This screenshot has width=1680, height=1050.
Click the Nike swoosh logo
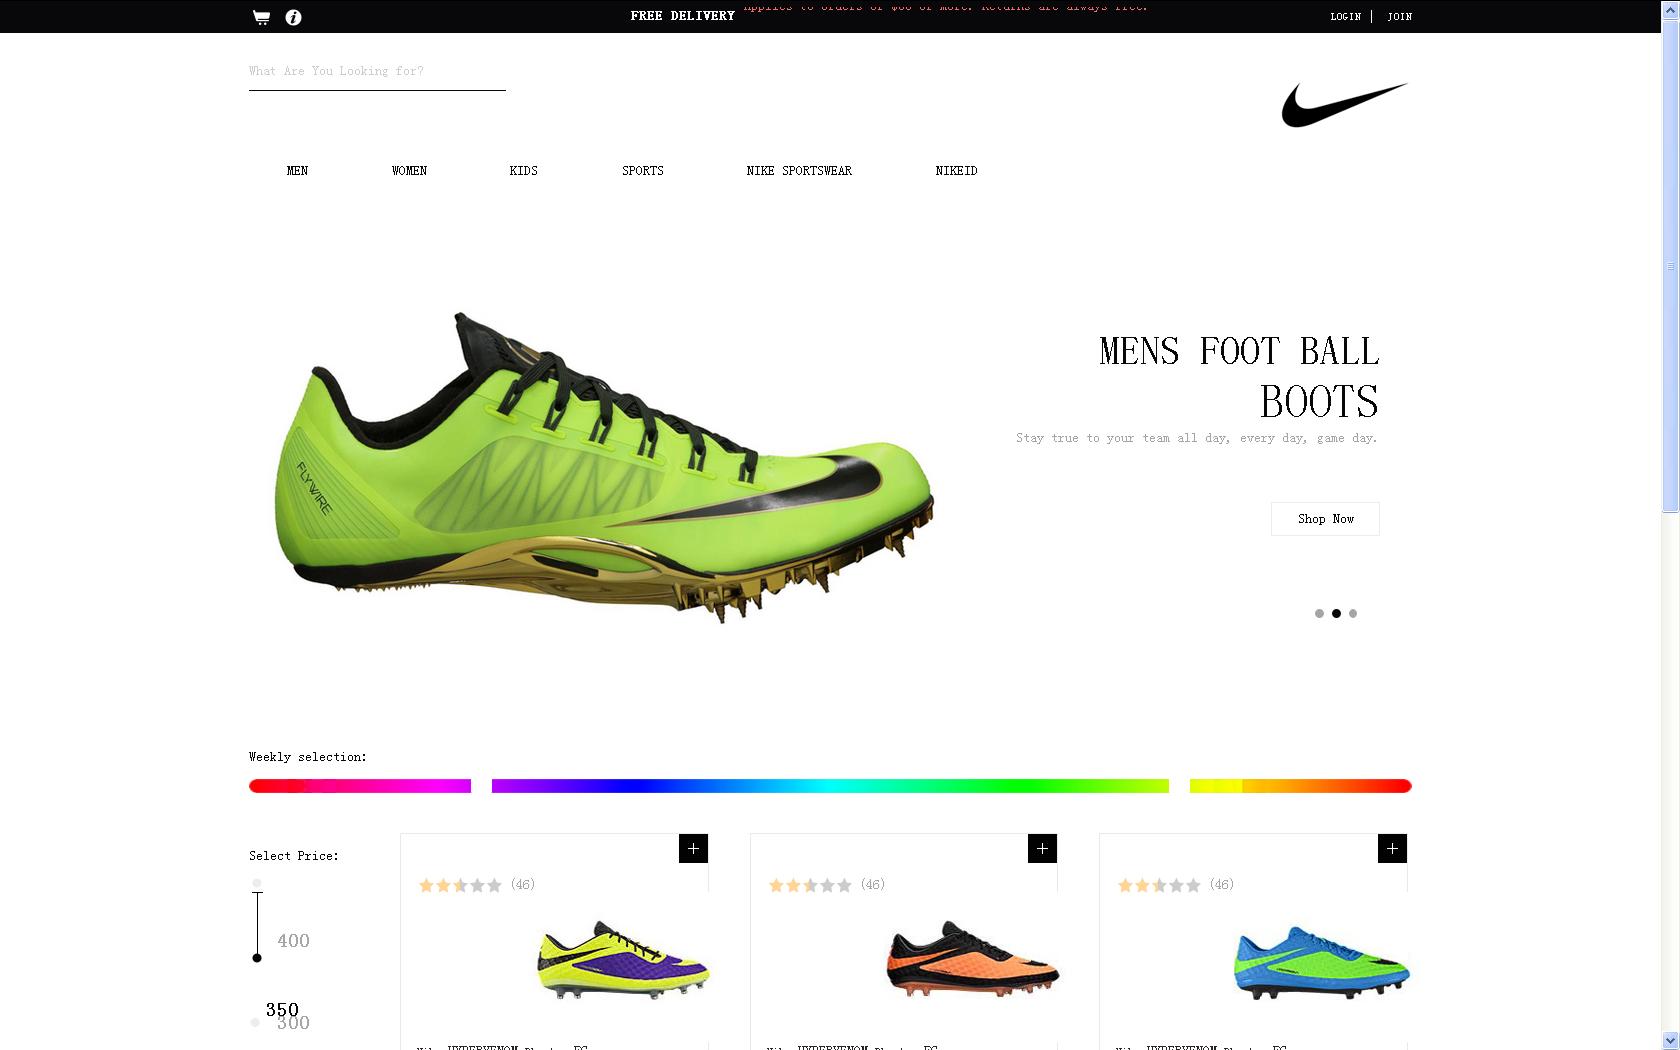(1344, 105)
